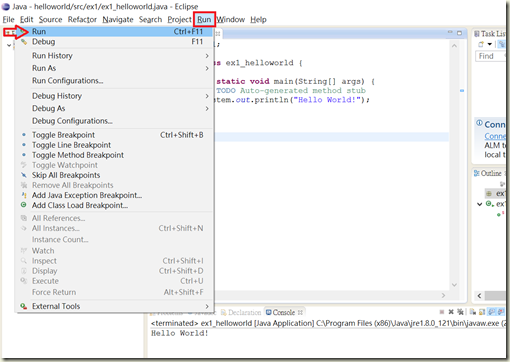Click the Task List Find field
Image resolution: width=510 pixels, height=362 pixels.
coord(490,56)
